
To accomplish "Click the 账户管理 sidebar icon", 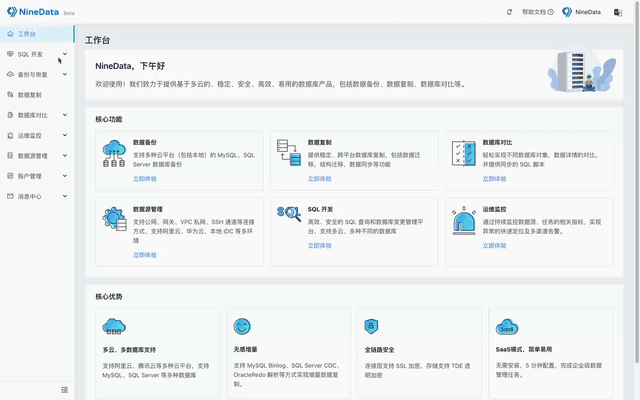I will coord(10,176).
